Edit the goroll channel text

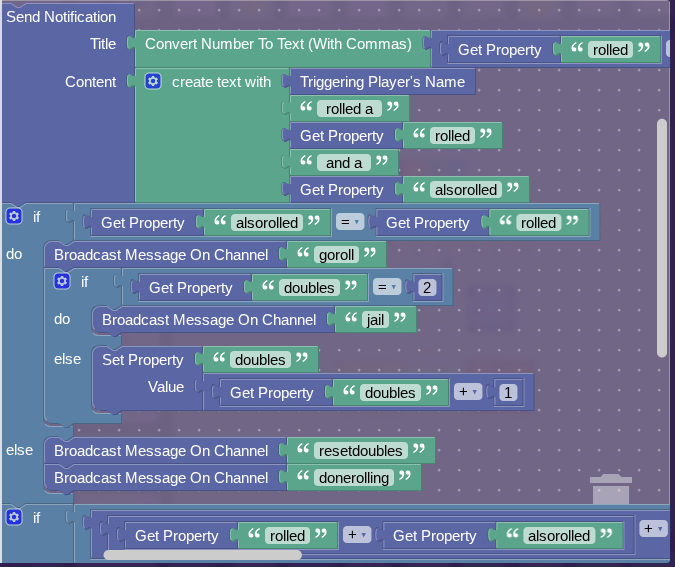tap(335, 255)
